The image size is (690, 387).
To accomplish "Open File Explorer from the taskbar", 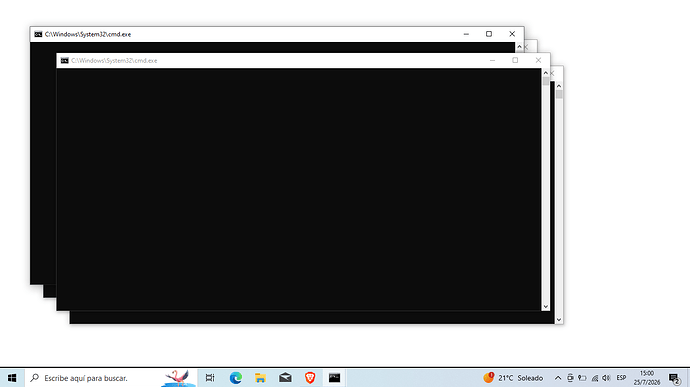I will 260,378.
